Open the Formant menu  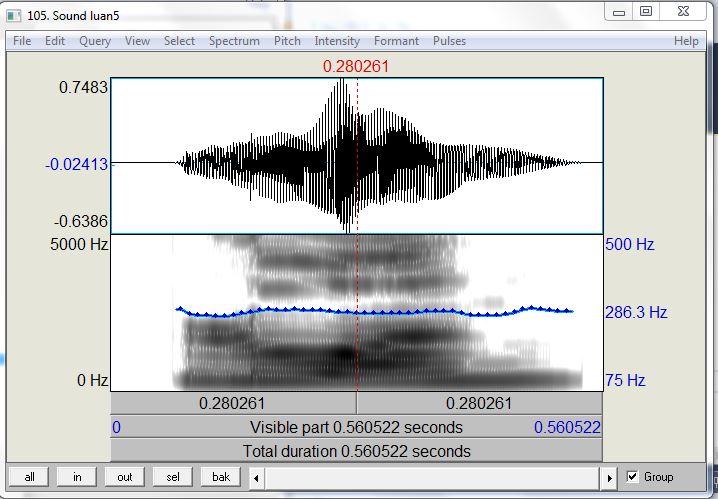point(396,41)
